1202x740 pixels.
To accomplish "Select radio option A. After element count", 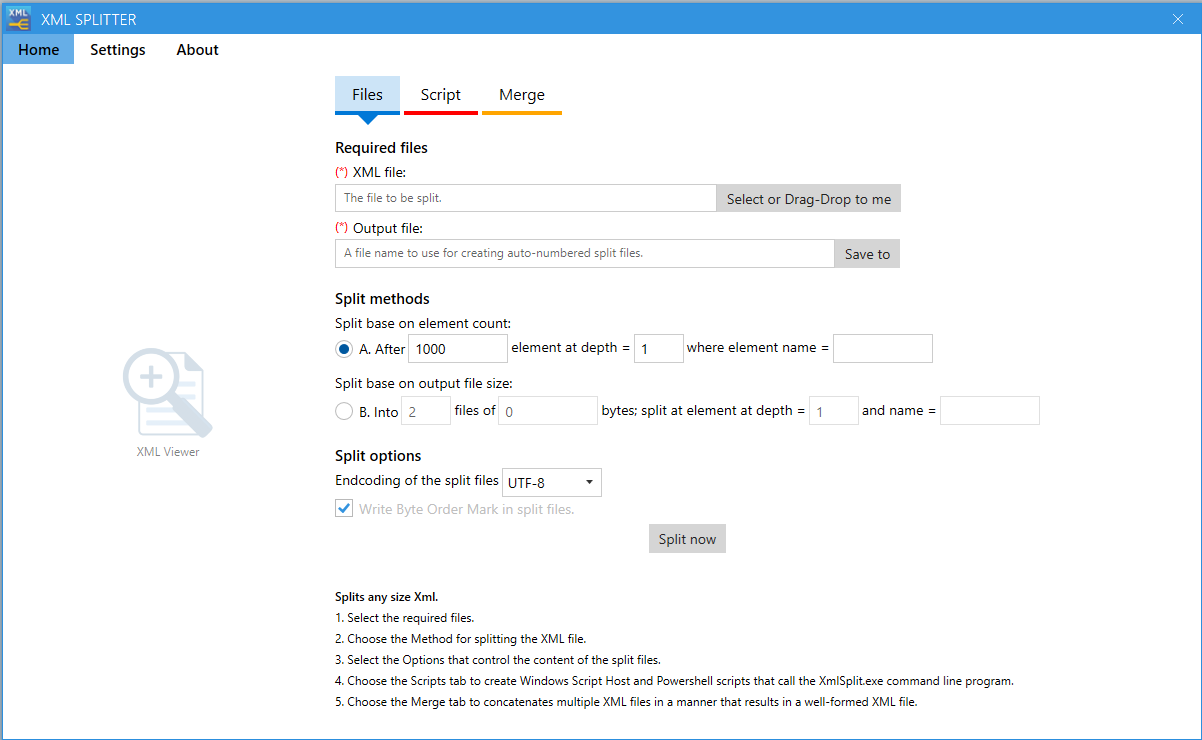I will pyautogui.click(x=344, y=349).
